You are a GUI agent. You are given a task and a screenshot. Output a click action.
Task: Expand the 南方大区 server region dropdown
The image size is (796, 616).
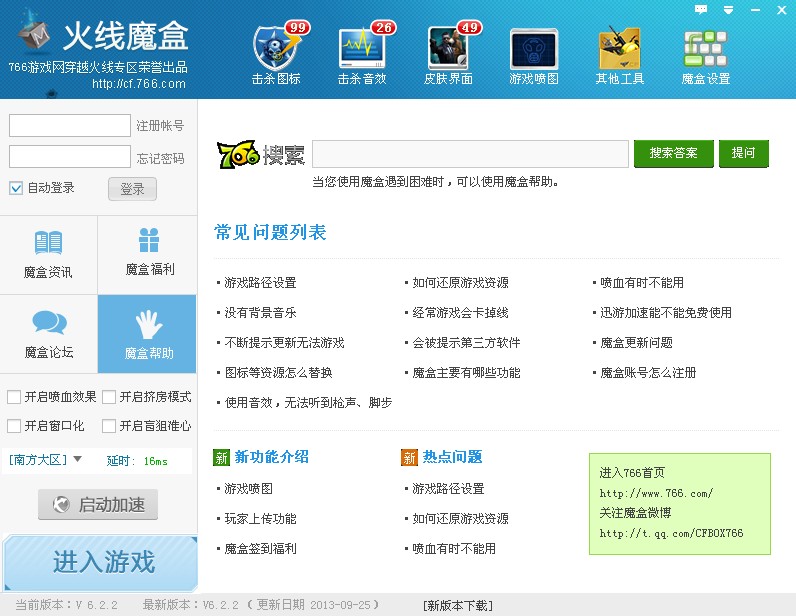pyautogui.click(x=77, y=459)
